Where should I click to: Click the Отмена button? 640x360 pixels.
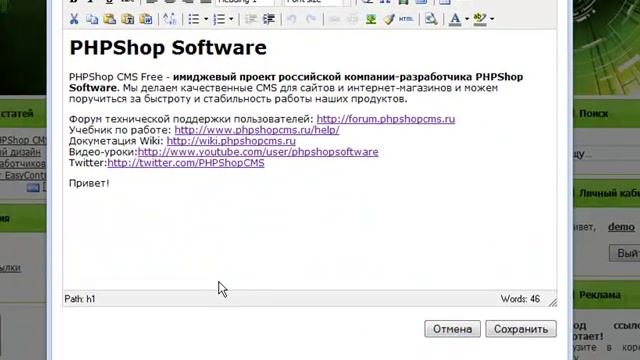[452, 329]
